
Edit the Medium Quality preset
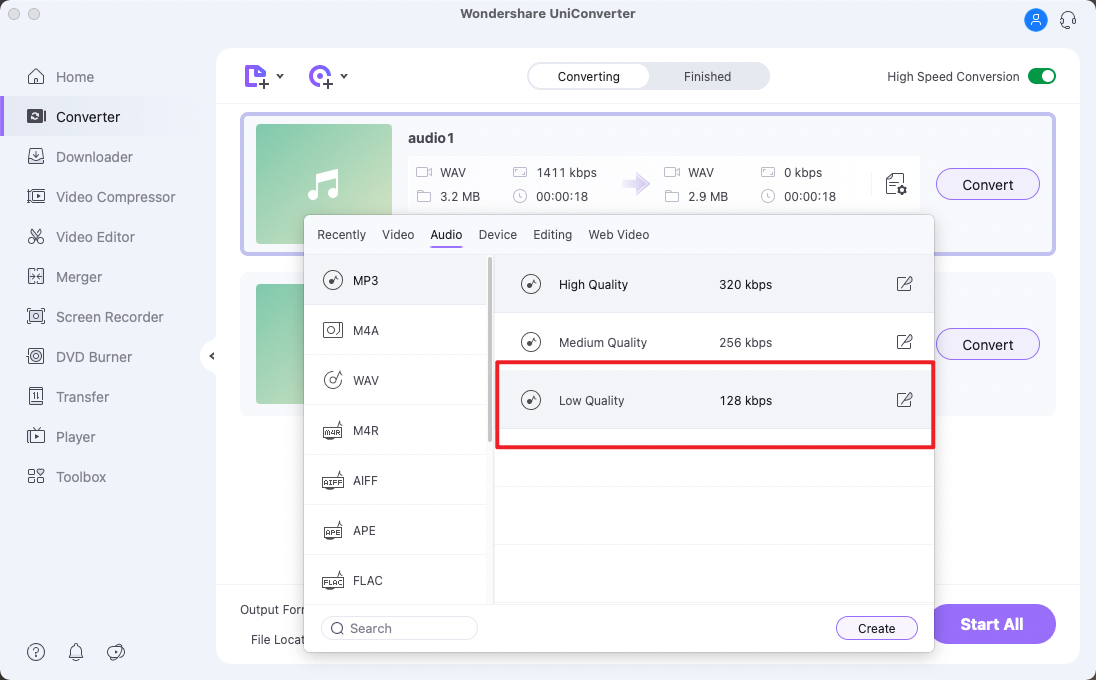pyautogui.click(x=904, y=342)
